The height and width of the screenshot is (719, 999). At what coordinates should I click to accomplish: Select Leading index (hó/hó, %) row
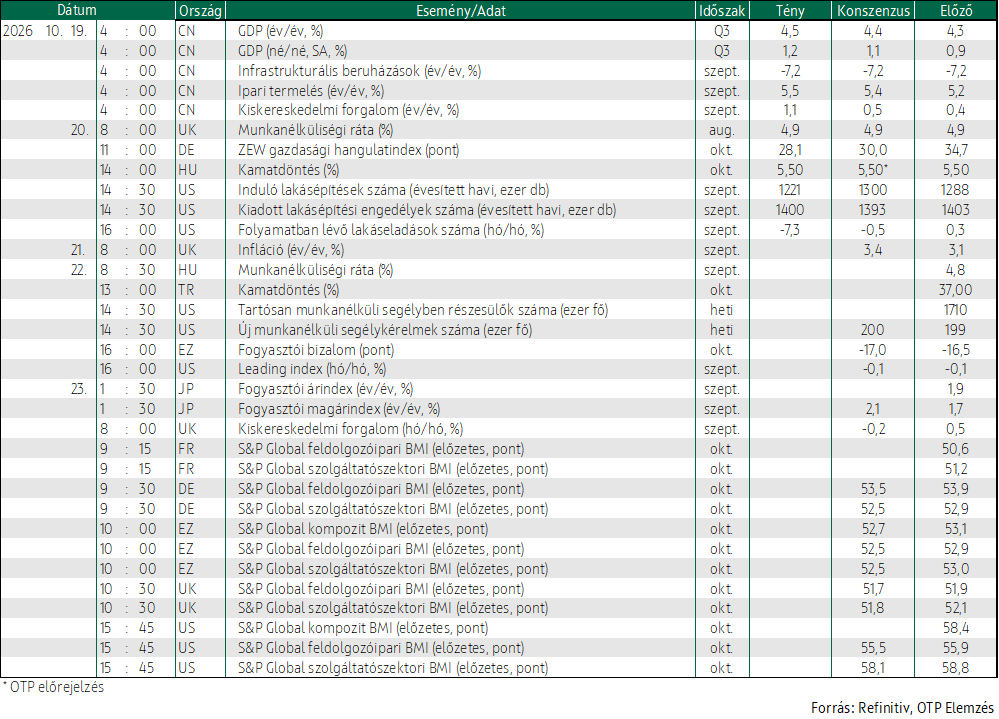pyautogui.click(x=499, y=369)
